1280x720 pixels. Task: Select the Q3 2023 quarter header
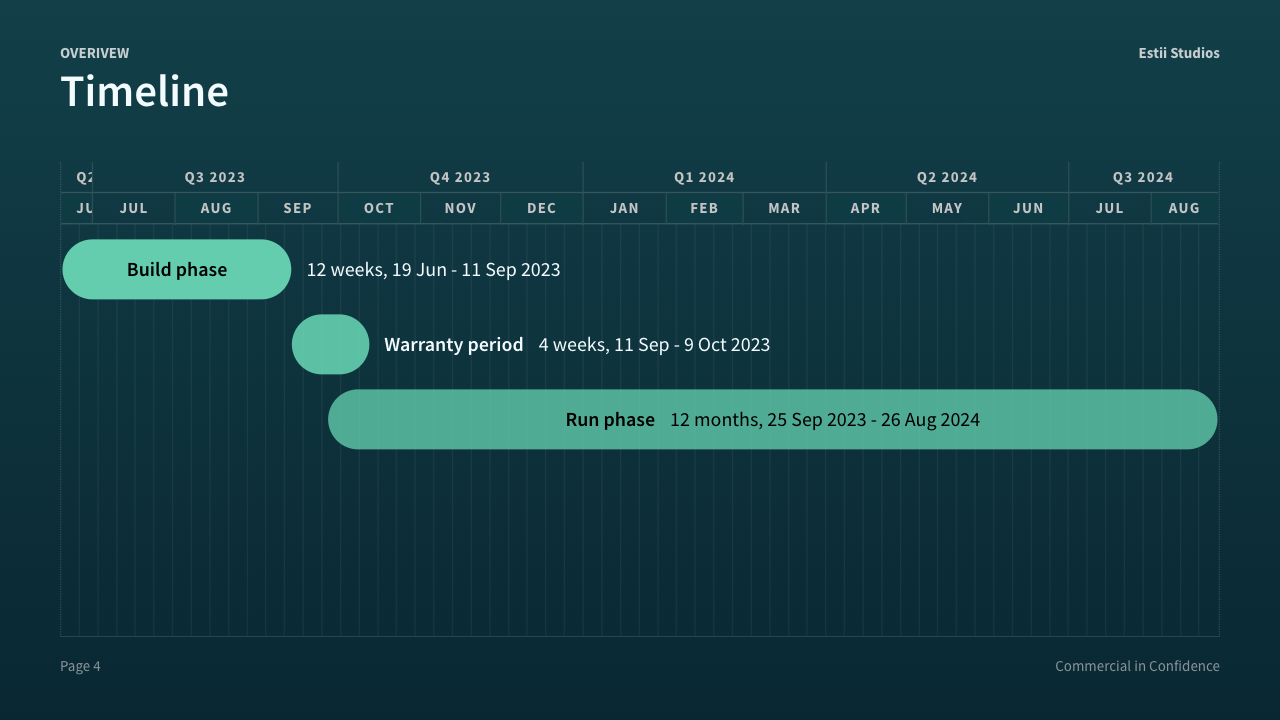(x=215, y=177)
